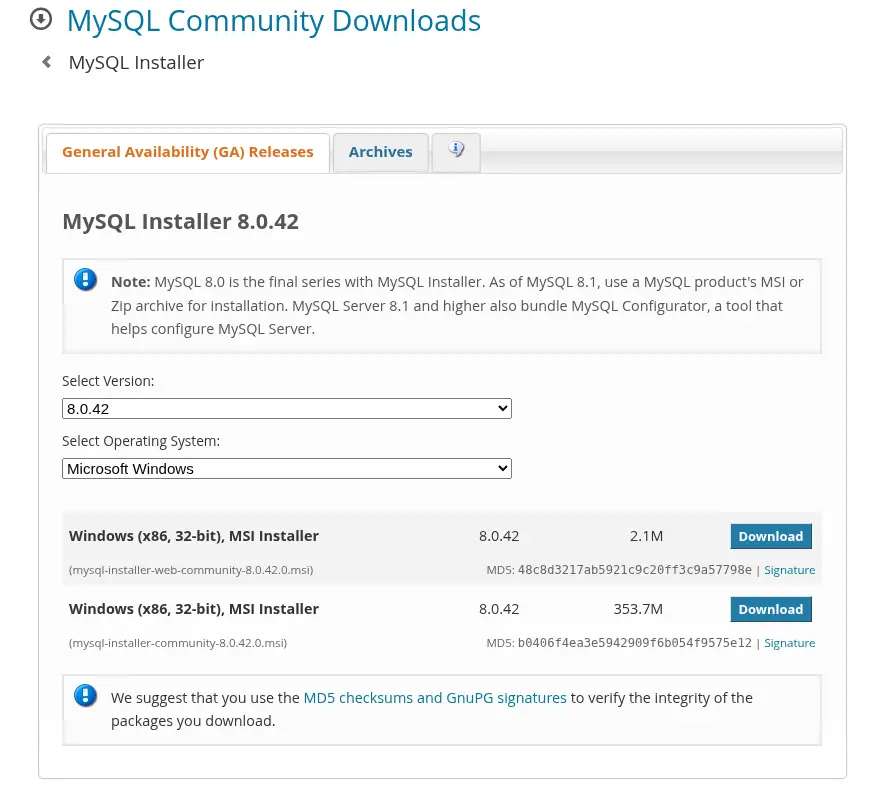Open the info (i) tab beside Archives
The height and width of the screenshot is (796, 879).
pyautogui.click(x=456, y=151)
